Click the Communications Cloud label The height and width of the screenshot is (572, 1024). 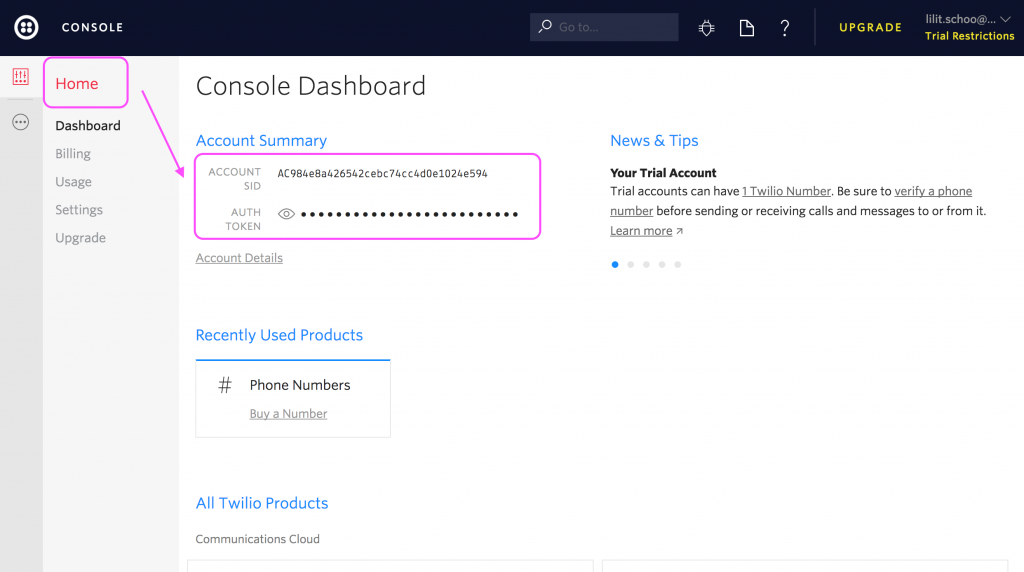tap(257, 539)
